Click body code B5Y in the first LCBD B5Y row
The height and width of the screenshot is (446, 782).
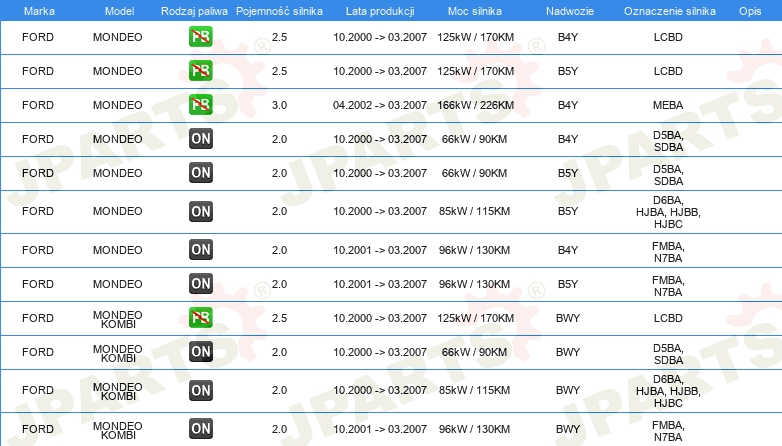point(568,71)
